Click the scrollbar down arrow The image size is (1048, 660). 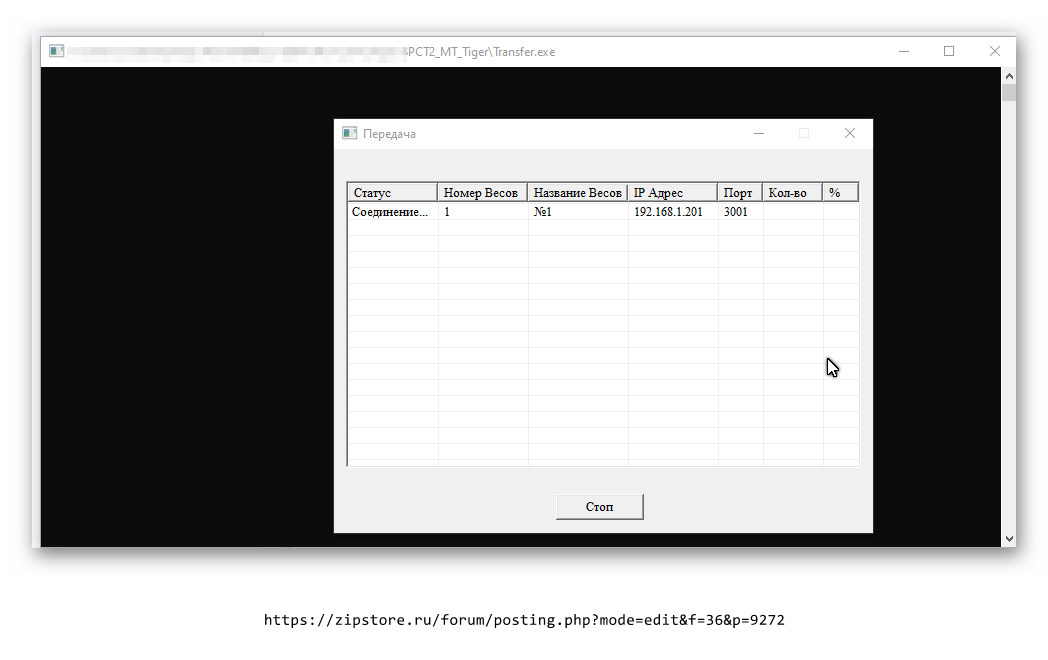(1009, 538)
